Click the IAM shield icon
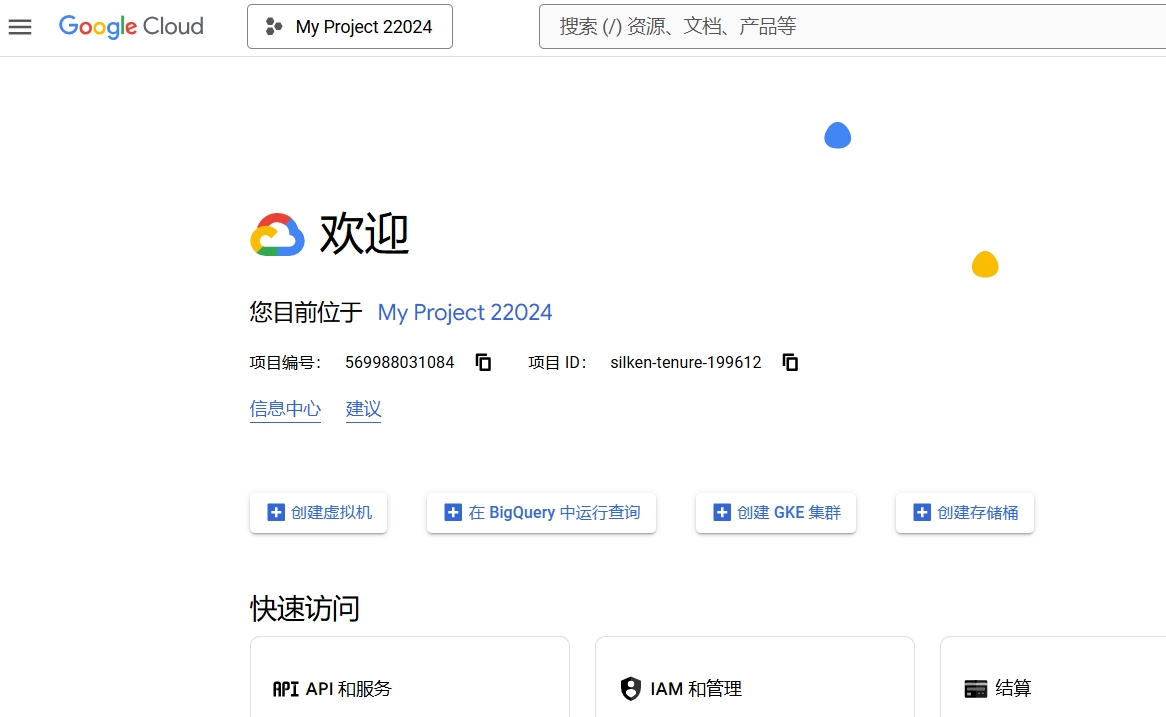 (x=630, y=689)
